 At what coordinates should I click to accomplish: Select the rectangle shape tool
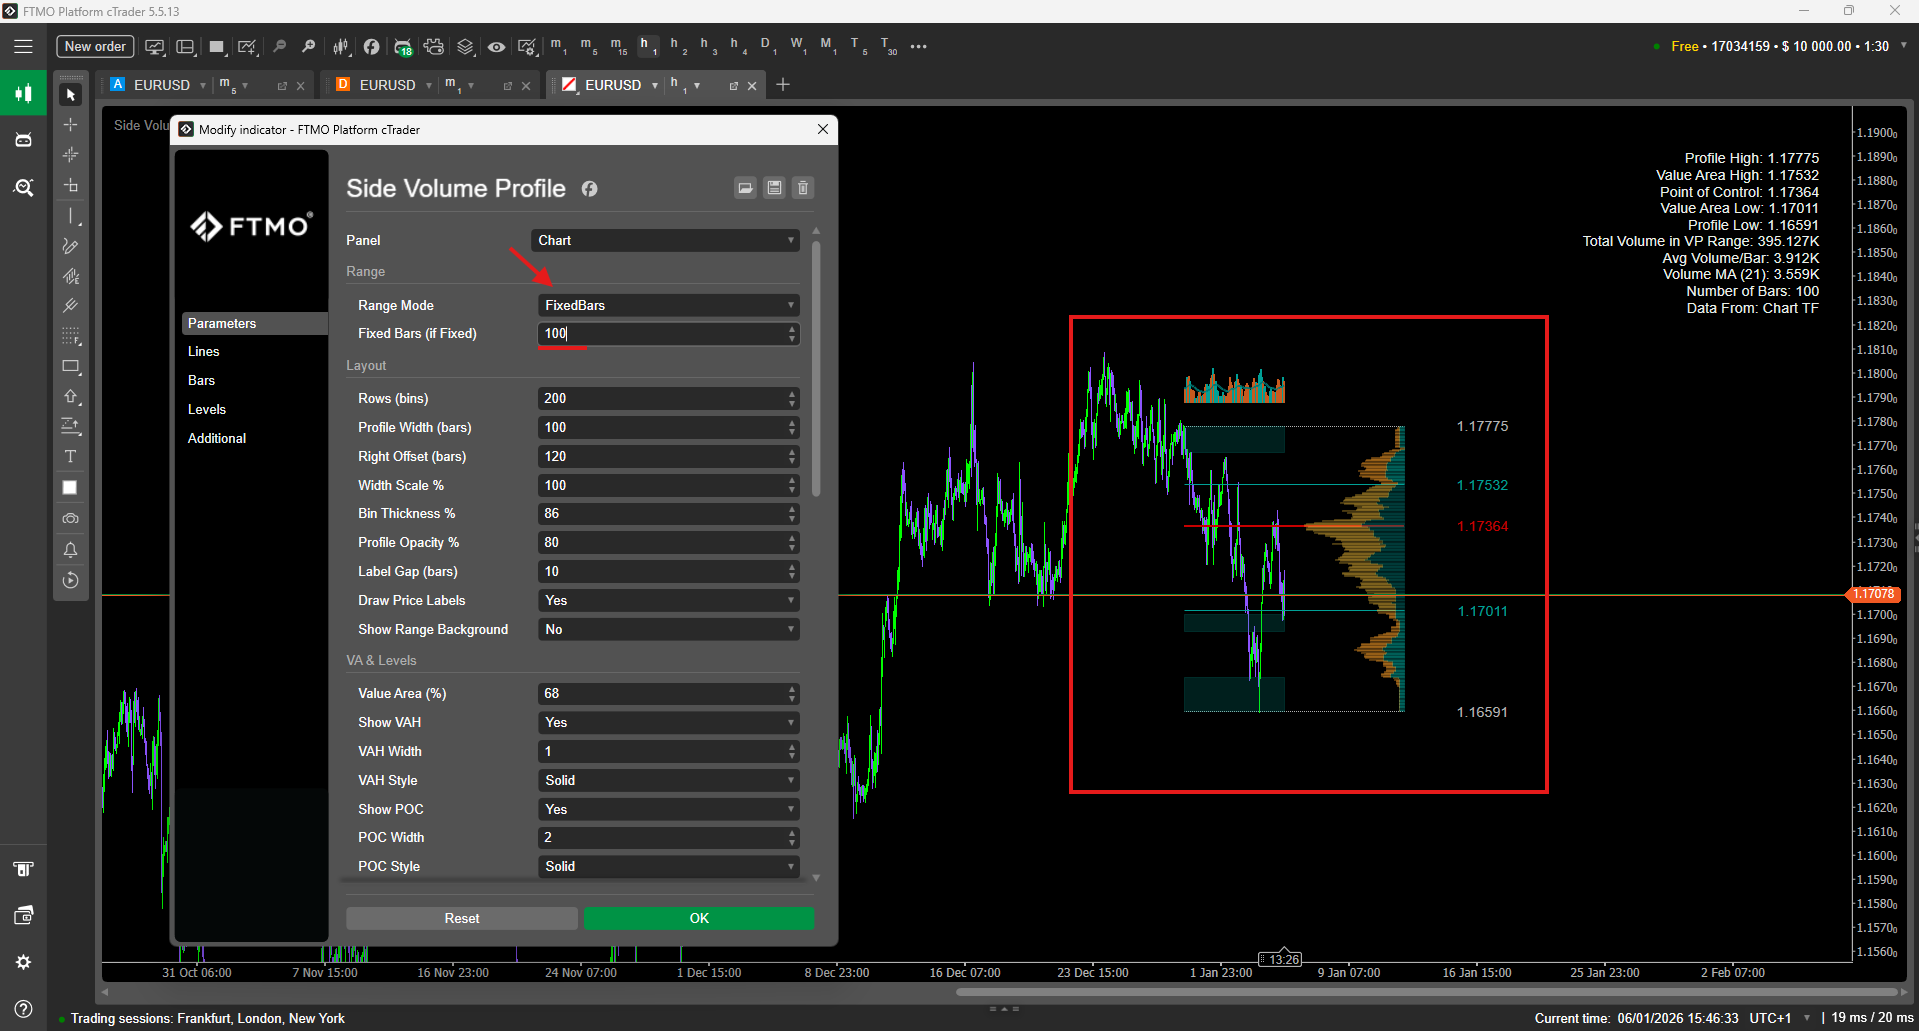click(x=70, y=367)
